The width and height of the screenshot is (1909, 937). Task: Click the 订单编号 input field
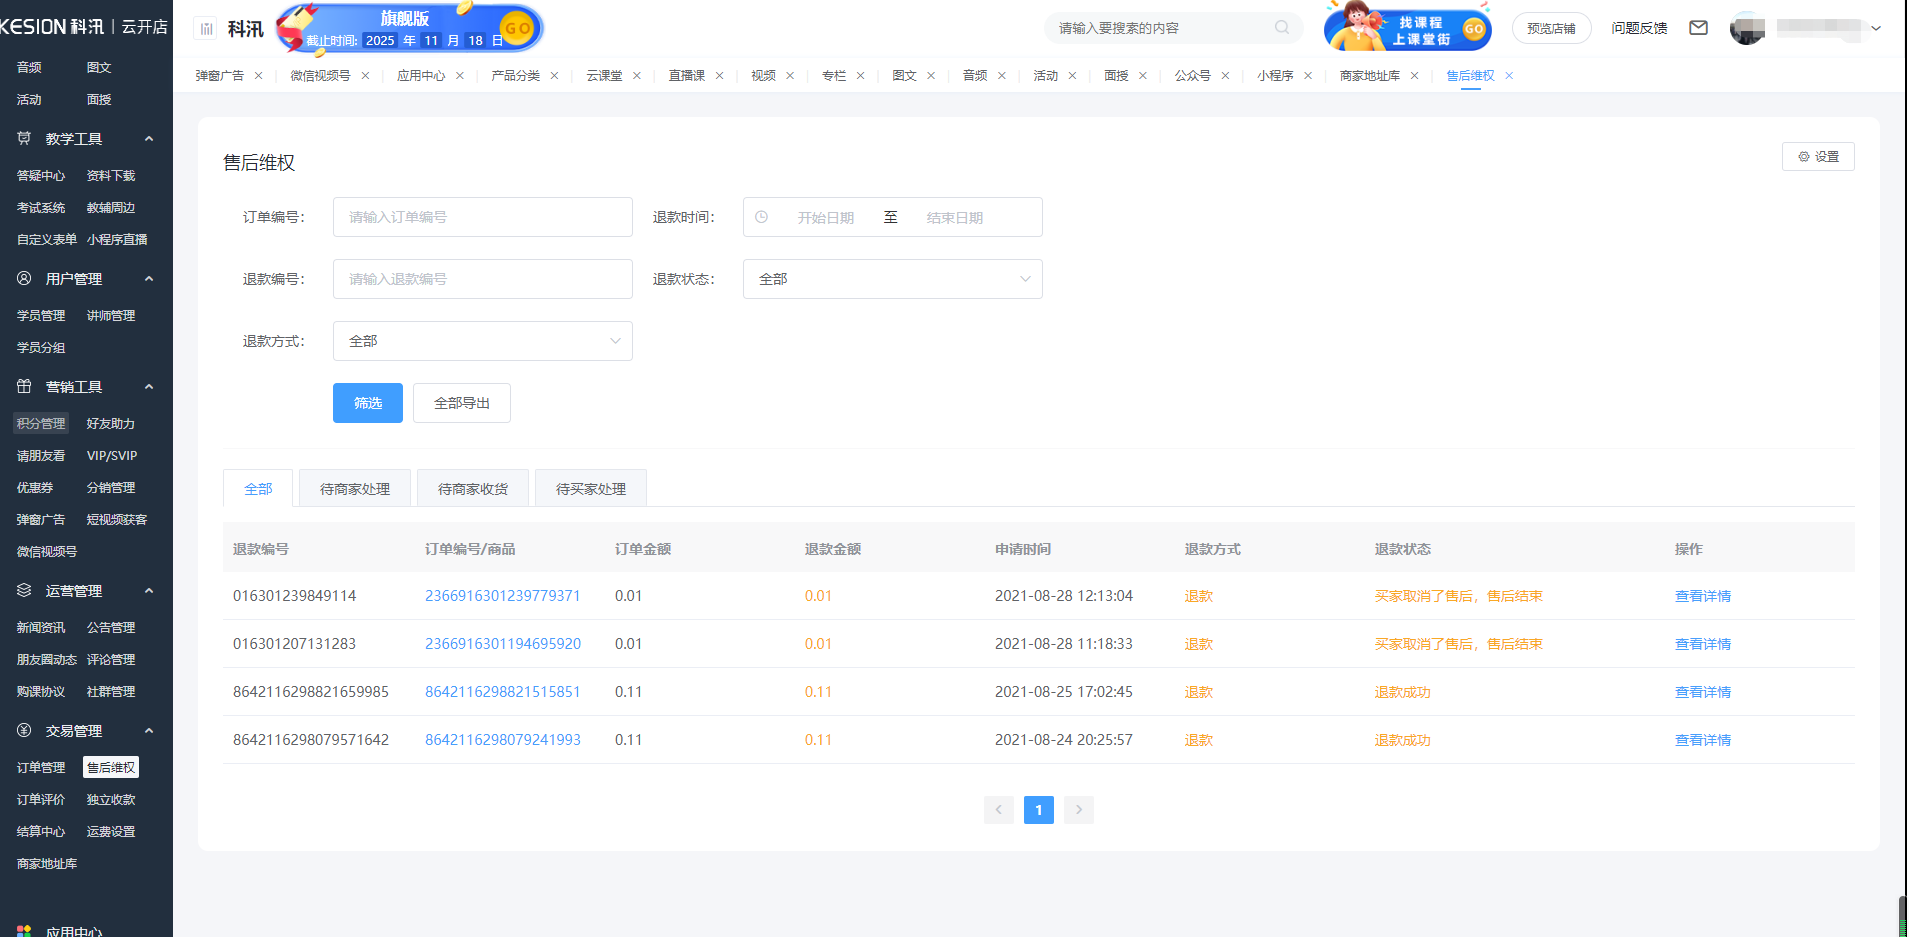(x=482, y=216)
